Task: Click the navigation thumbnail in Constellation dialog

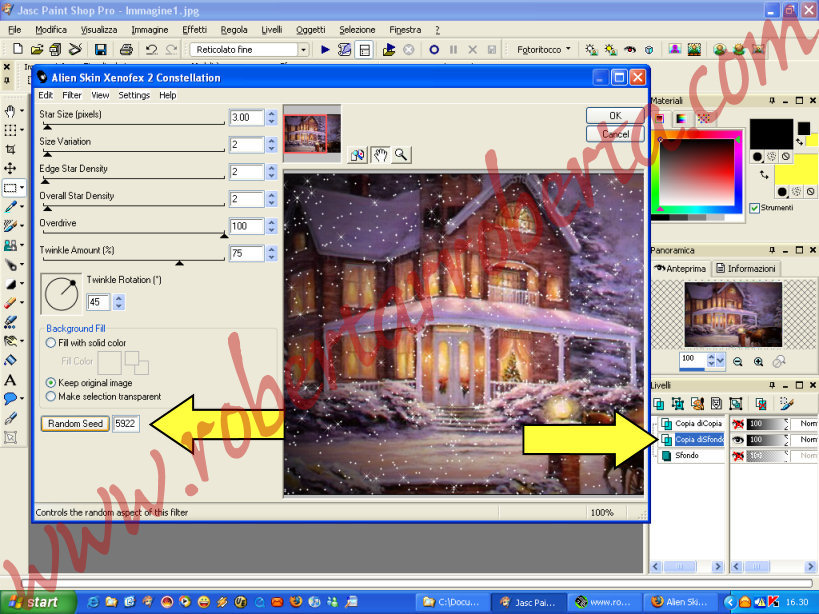Action: pyautogui.click(x=312, y=133)
